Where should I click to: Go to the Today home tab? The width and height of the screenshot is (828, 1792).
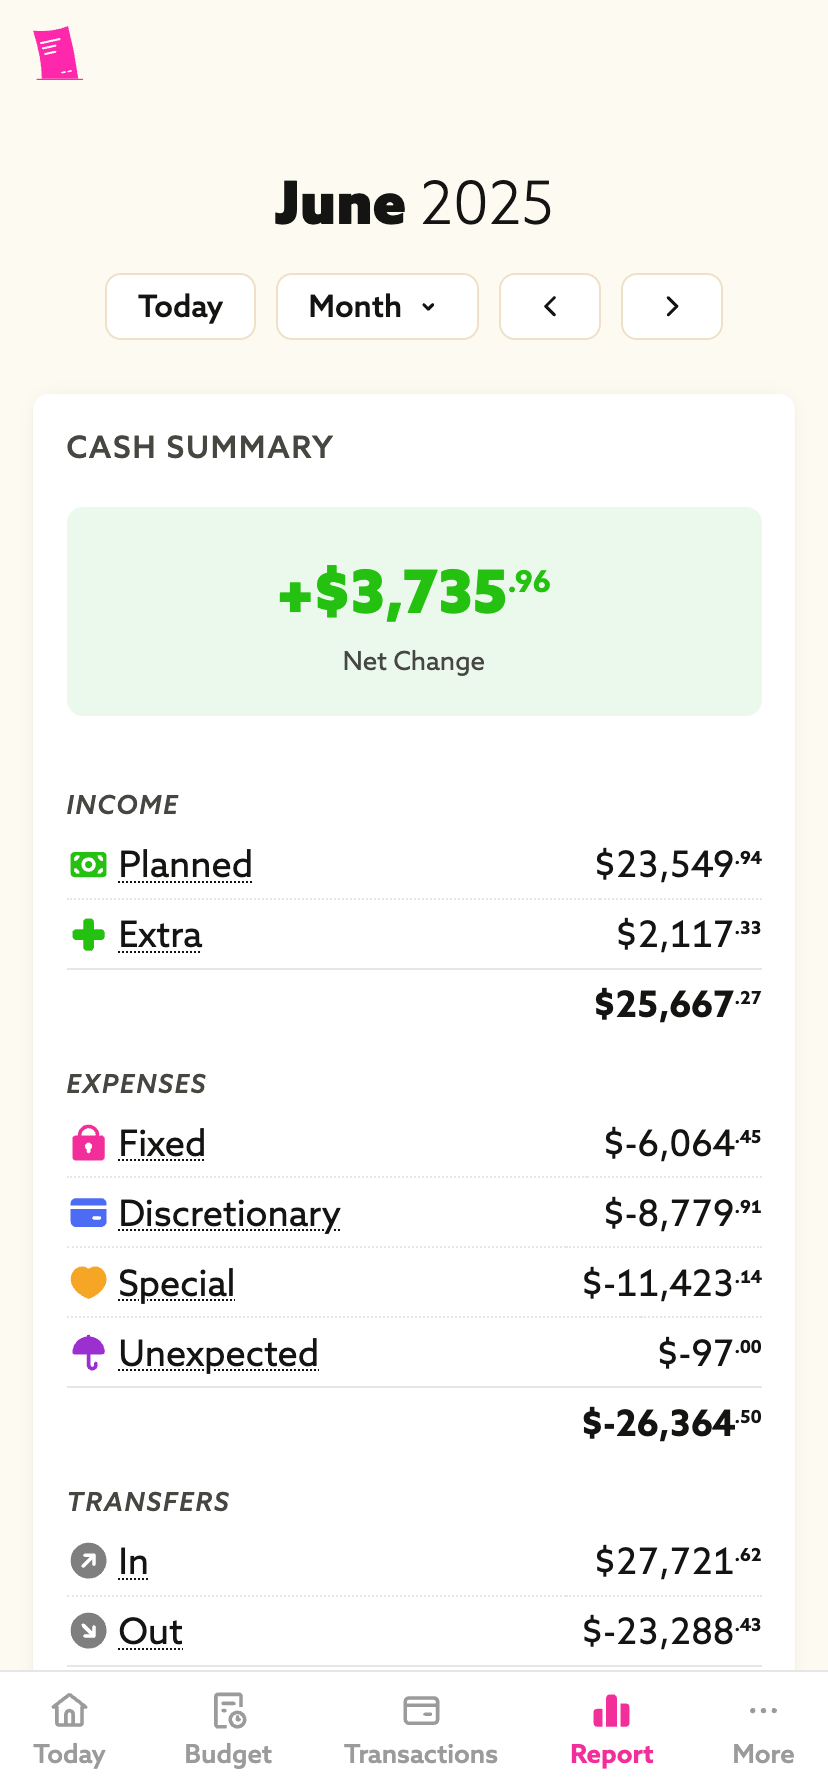[x=69, y=1731]
